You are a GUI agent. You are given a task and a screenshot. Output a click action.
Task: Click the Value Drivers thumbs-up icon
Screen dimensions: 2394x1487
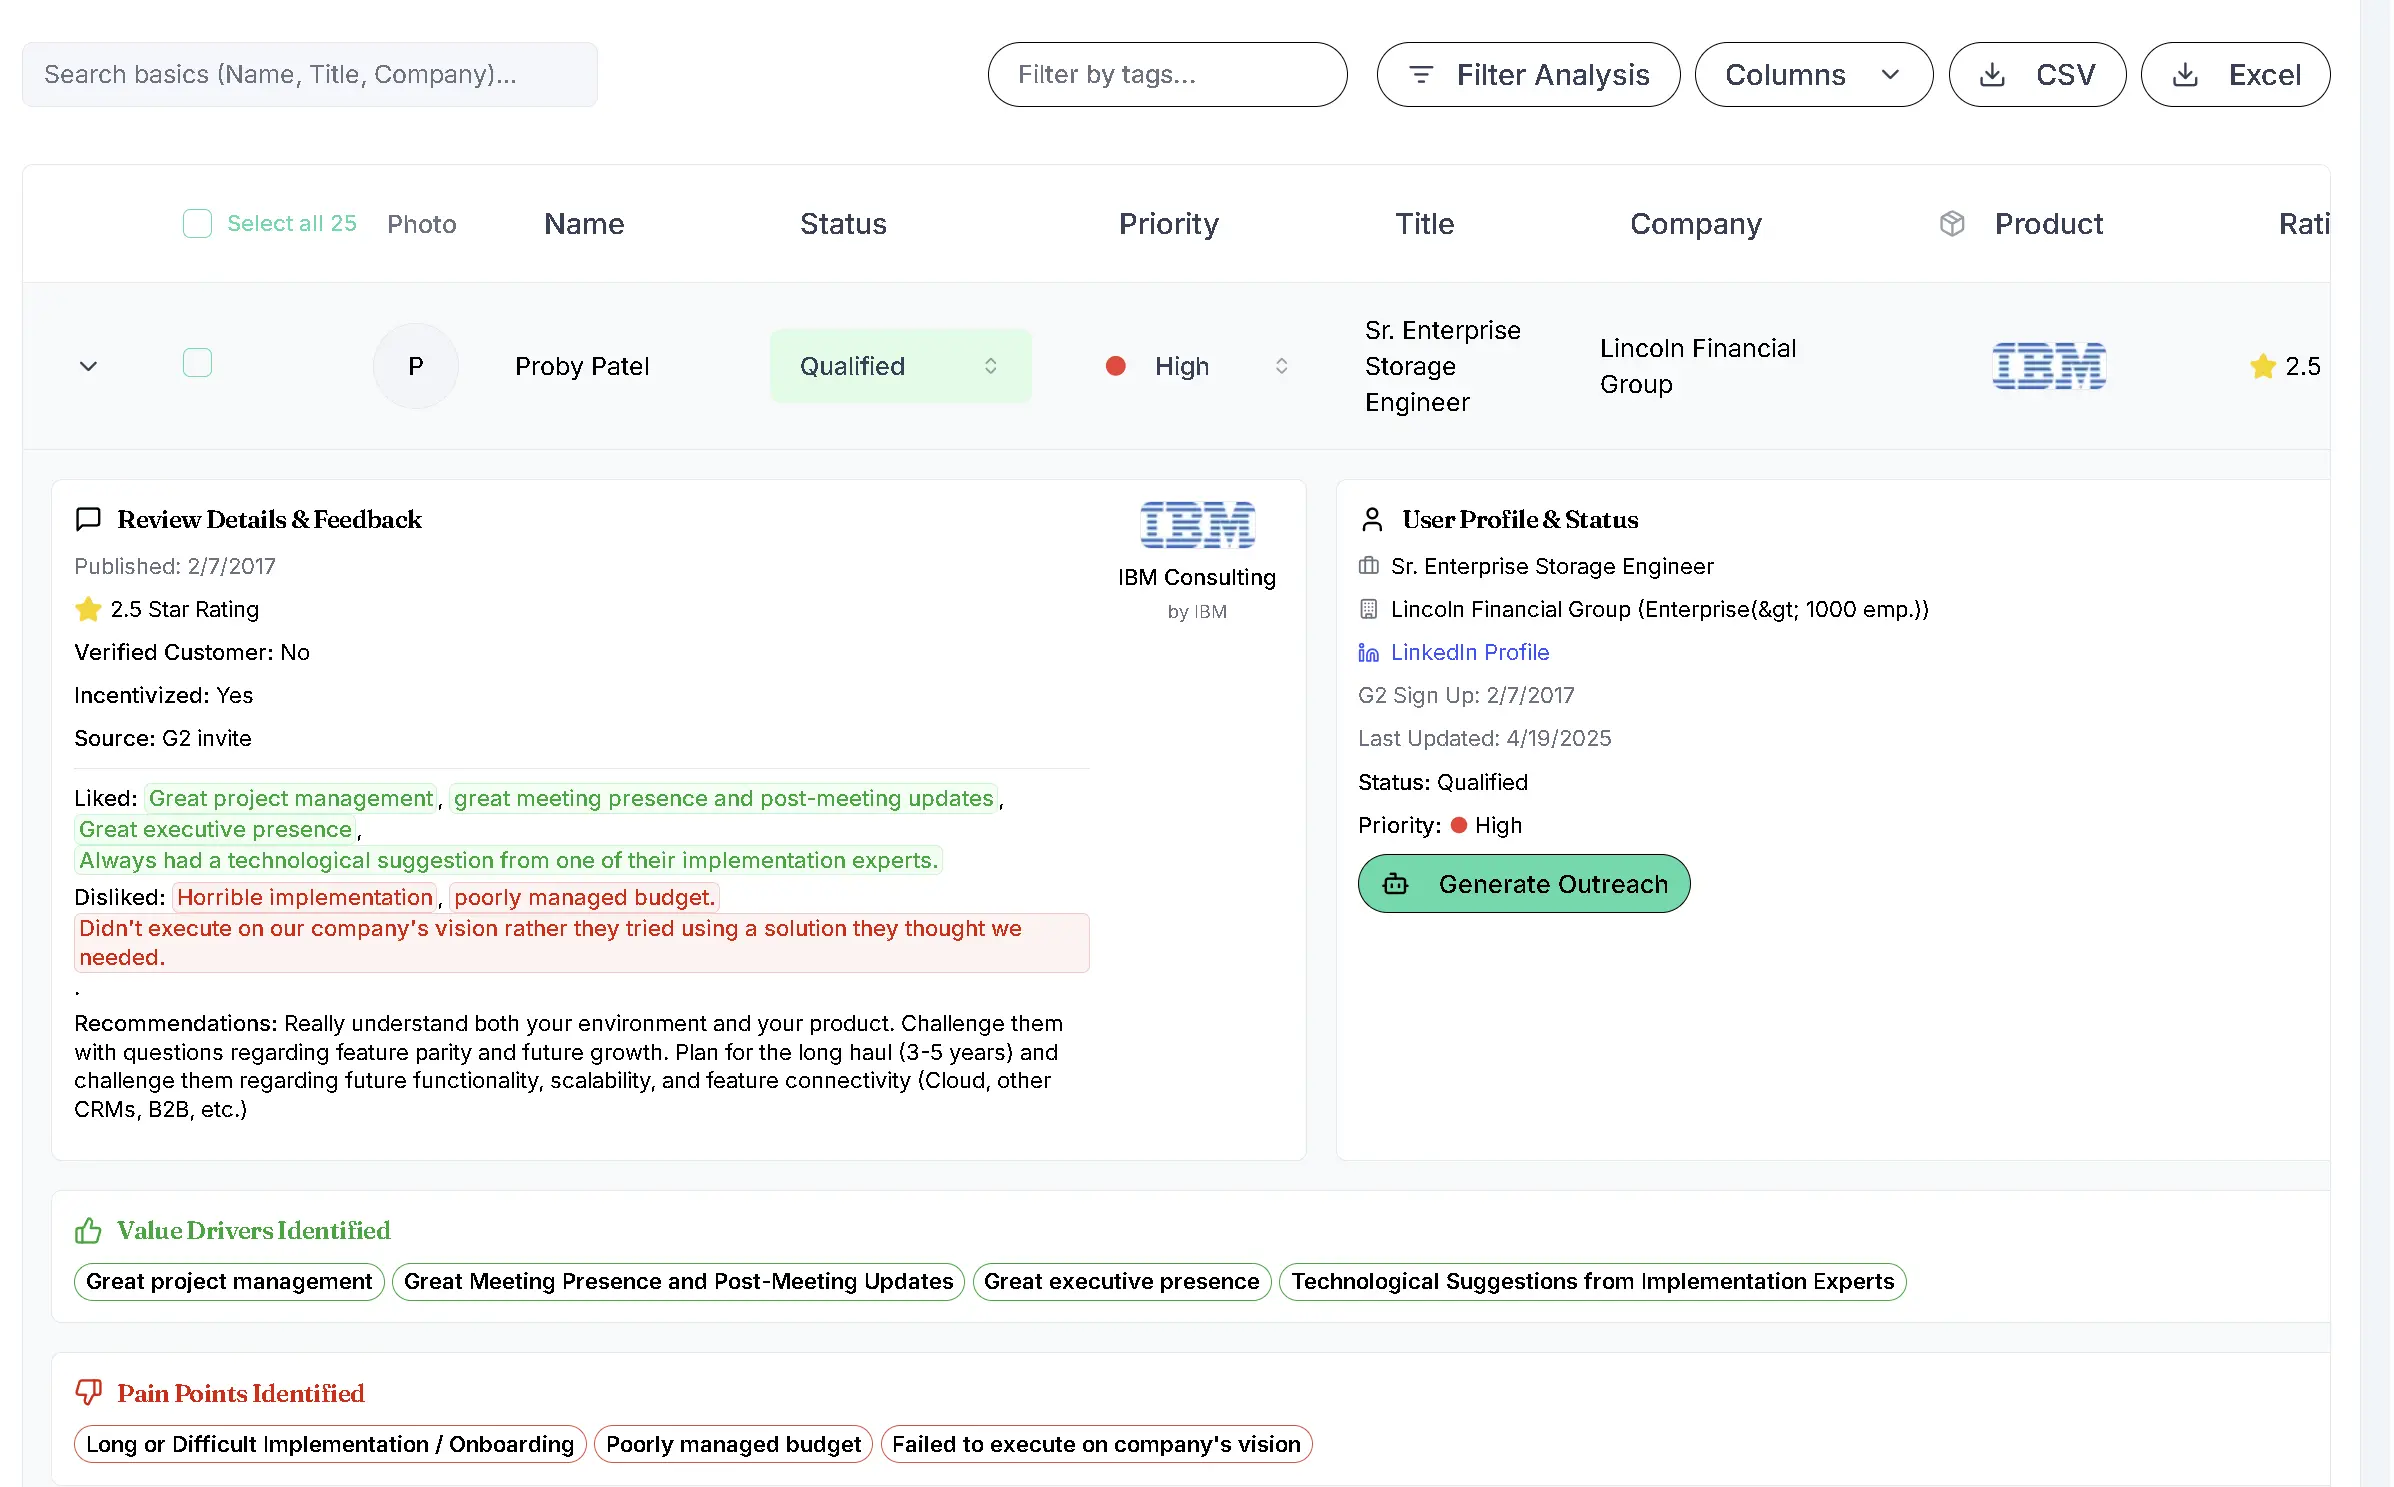click(x=88, y=1231)
